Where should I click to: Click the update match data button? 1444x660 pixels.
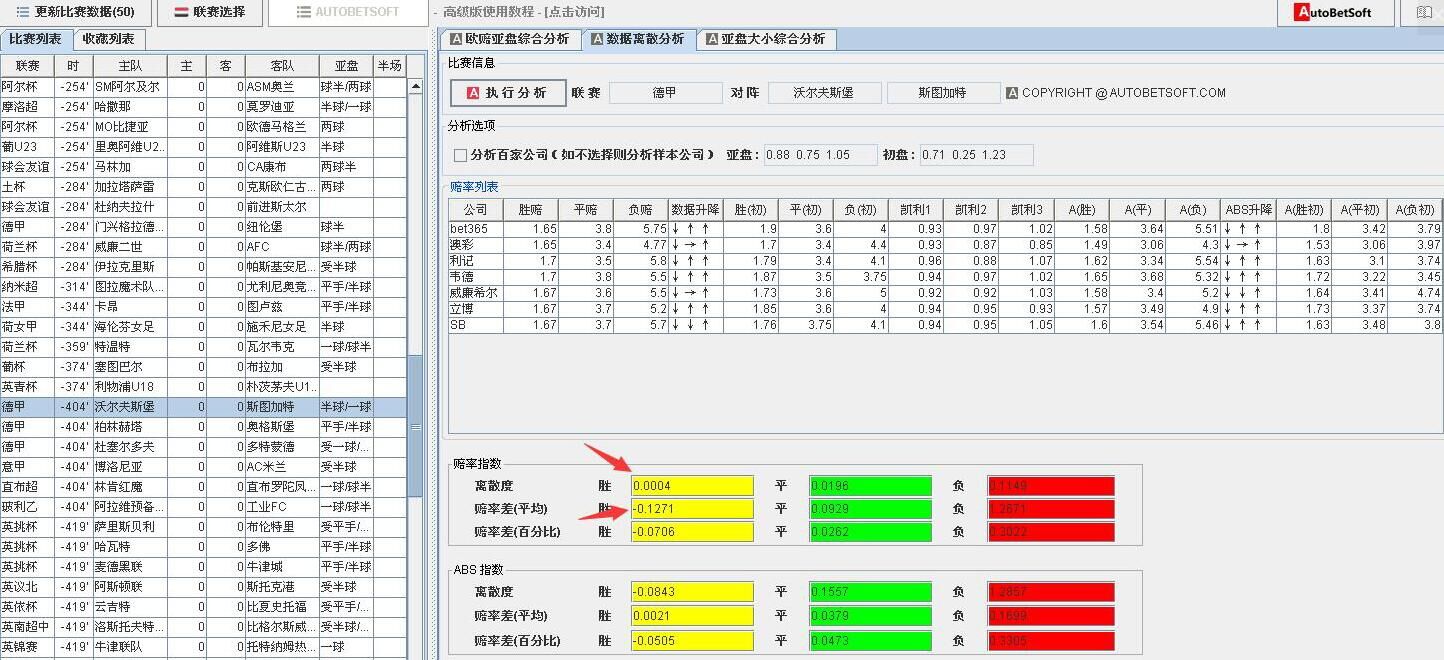76,12
